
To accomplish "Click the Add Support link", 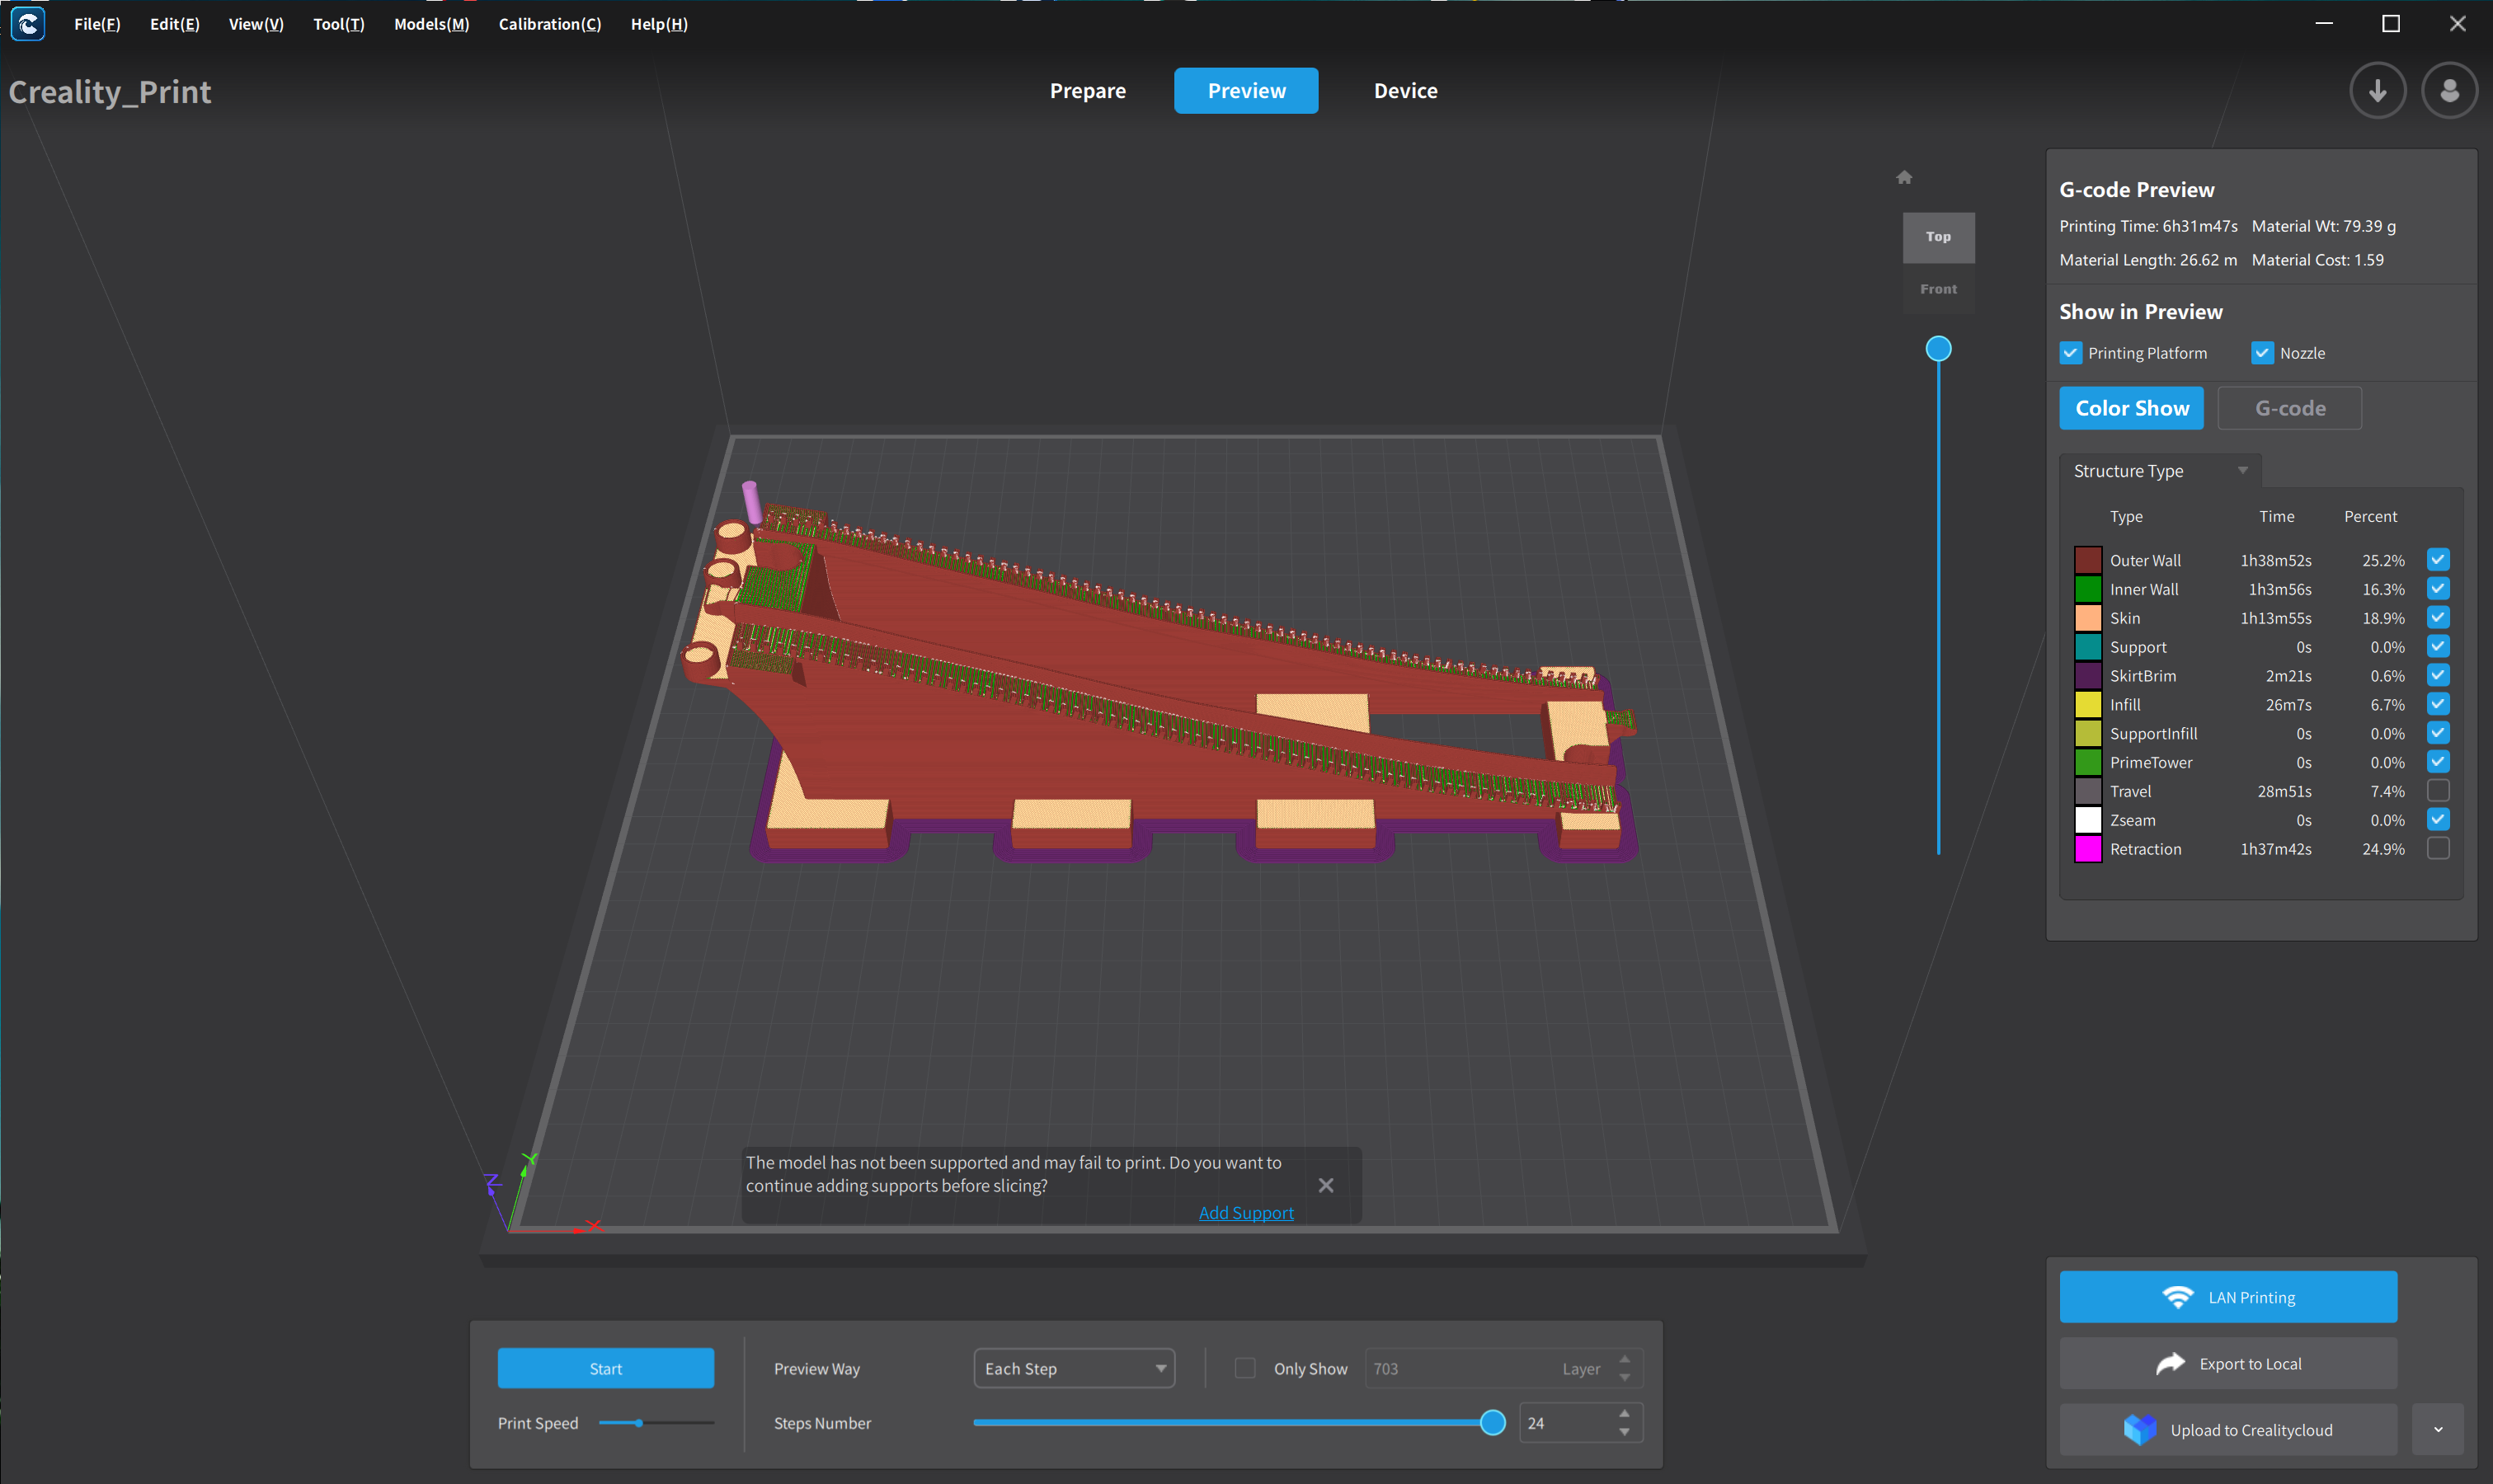I will pyautogui.click(x=1246, y=1213).
